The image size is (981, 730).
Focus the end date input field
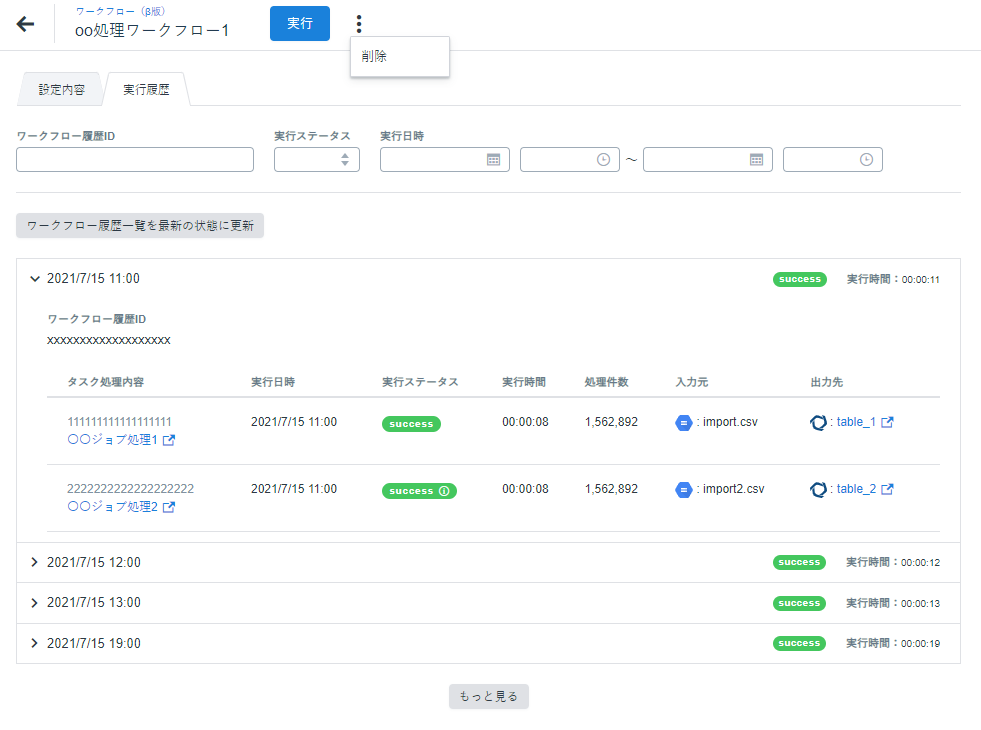[708, 160]
